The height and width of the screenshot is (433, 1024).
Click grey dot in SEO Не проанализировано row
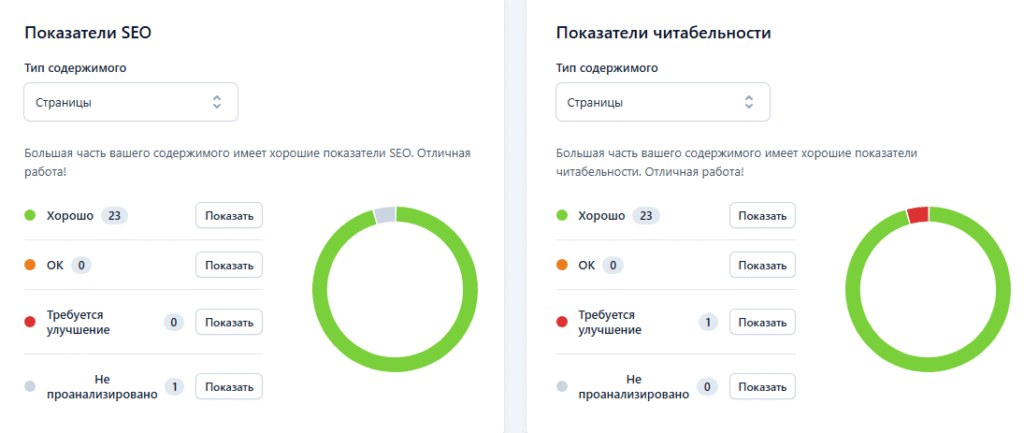(30, 386)
